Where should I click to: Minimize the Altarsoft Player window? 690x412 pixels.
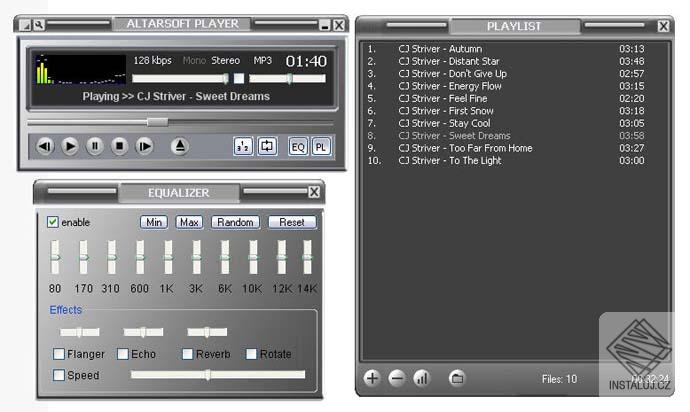[x=325, y=26]
